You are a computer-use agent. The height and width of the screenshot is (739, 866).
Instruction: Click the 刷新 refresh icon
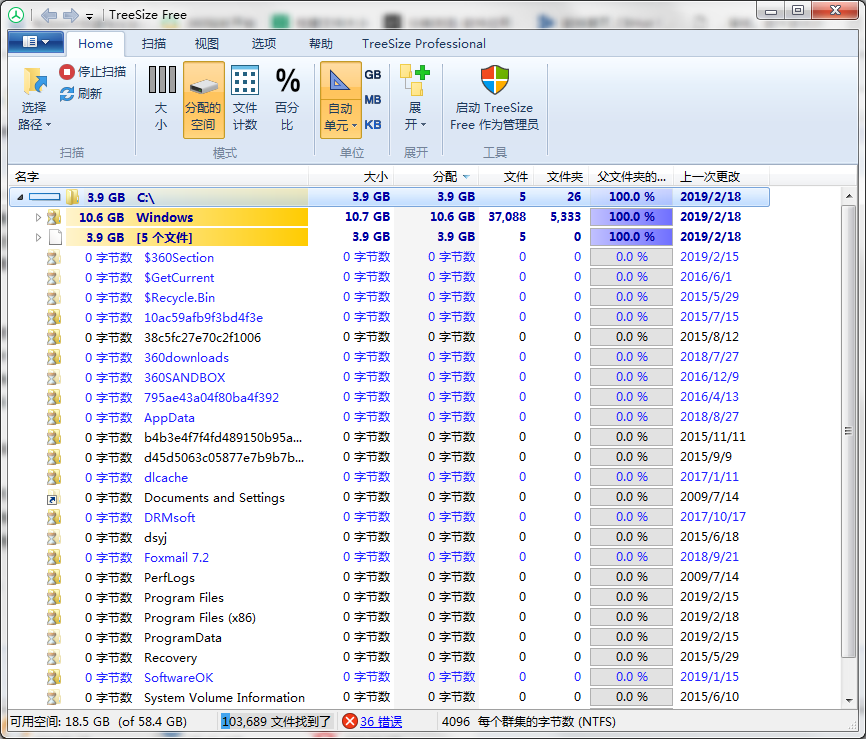[67, 94]
